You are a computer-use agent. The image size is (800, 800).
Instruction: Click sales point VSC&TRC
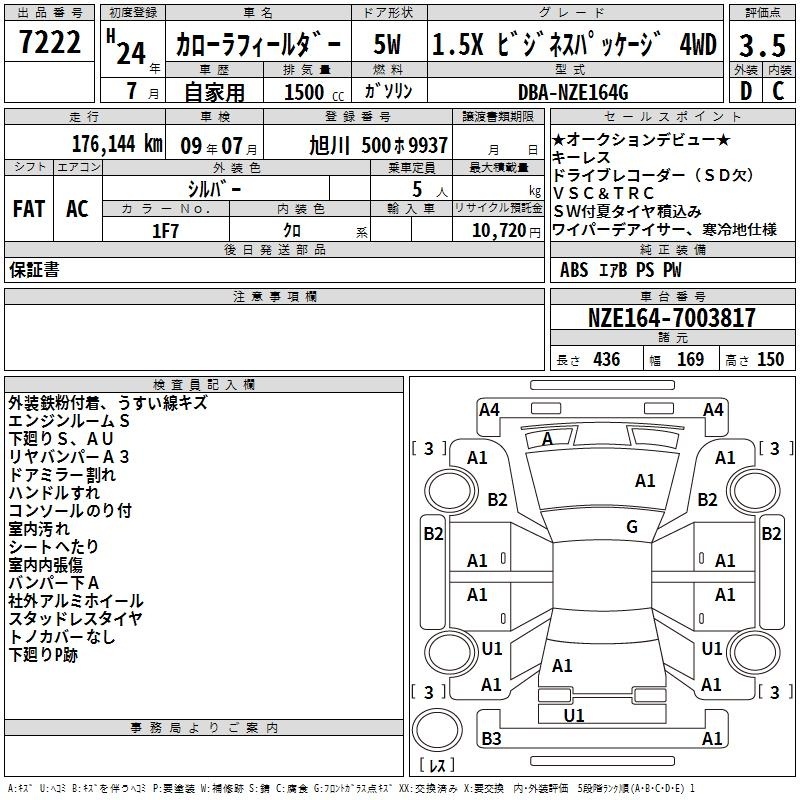pos(603,193)
